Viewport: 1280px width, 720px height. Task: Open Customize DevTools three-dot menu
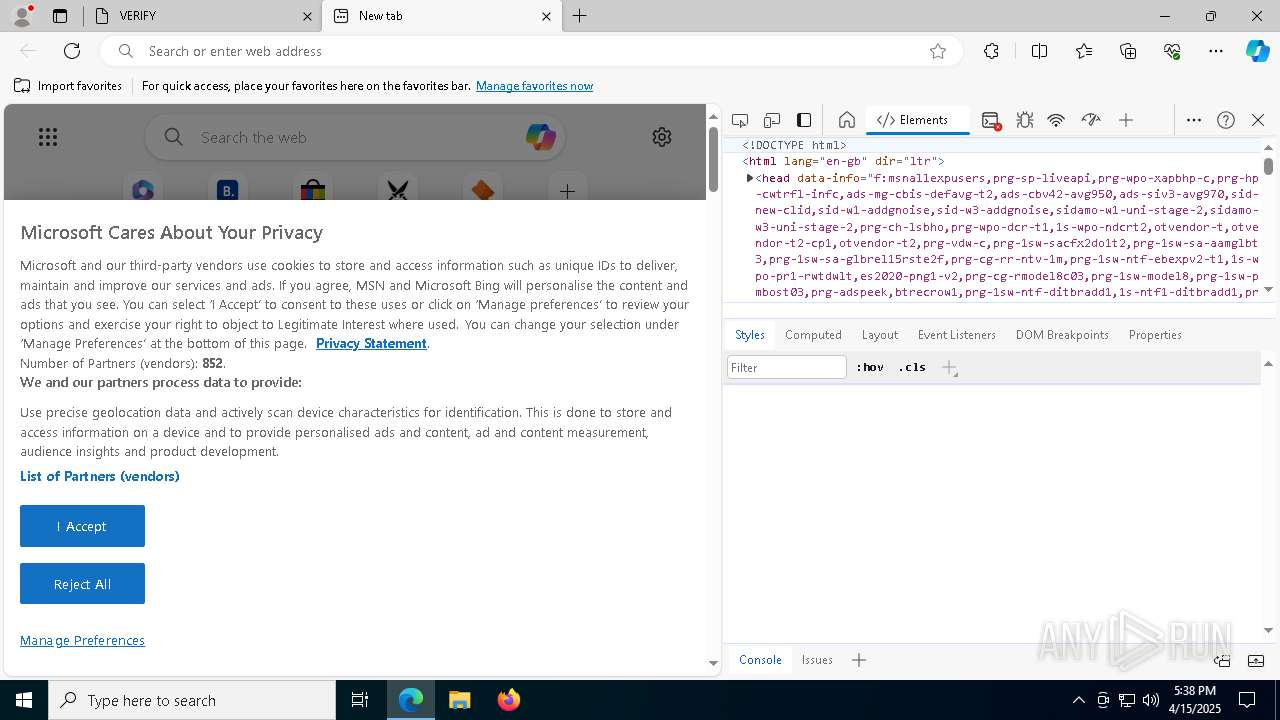tap(1194, 120)
